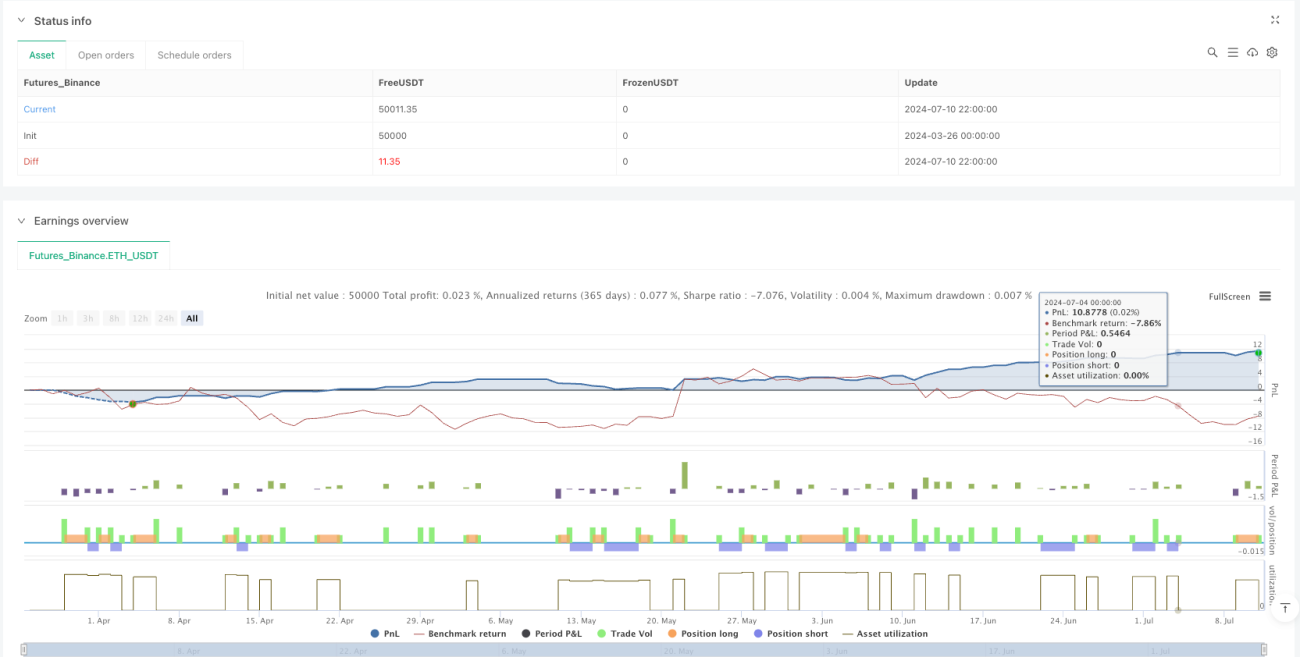Click the search icon in Status info
Image resolution: width=1300 pixels, height=657 pixels.
click(1212, 52)
